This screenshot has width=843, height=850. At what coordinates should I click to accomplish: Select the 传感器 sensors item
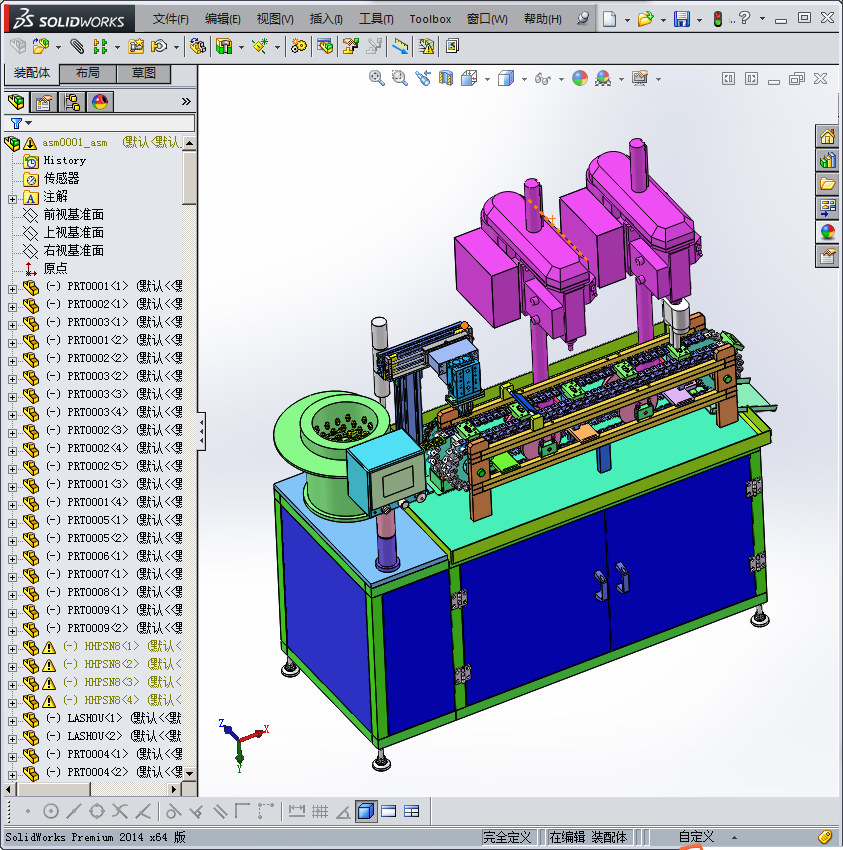[x=61, y=178]
